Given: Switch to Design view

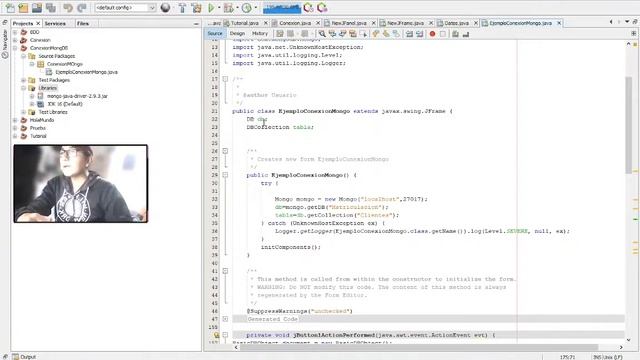Looking at the screenshot, I should [x=237, y=34].
